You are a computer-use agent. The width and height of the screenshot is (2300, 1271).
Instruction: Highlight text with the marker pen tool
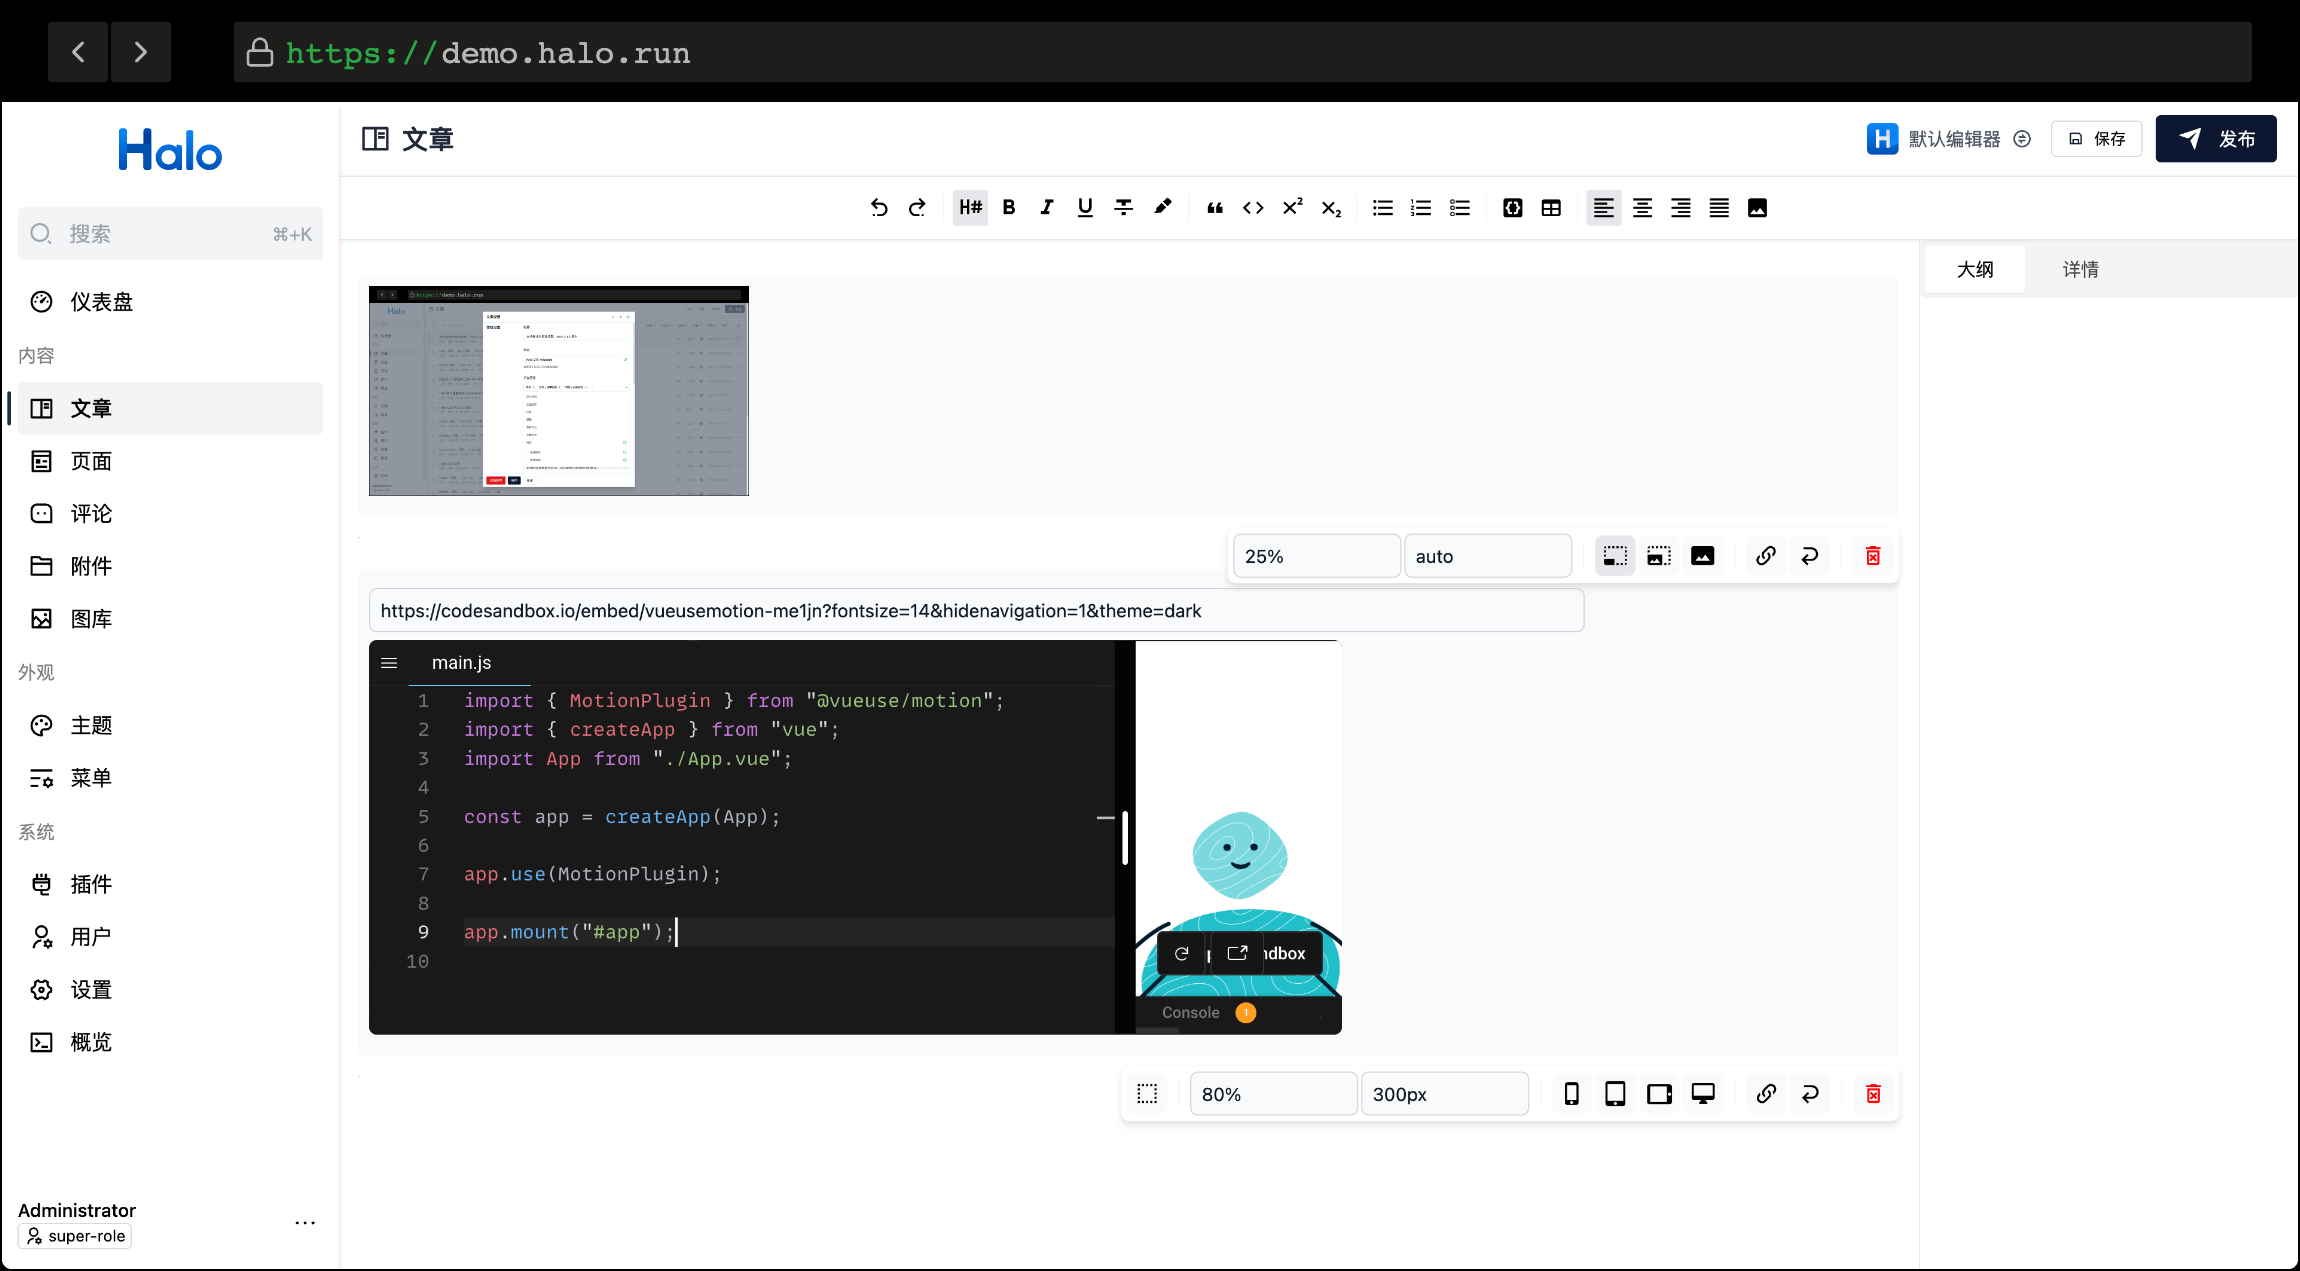coord(1162,207)
